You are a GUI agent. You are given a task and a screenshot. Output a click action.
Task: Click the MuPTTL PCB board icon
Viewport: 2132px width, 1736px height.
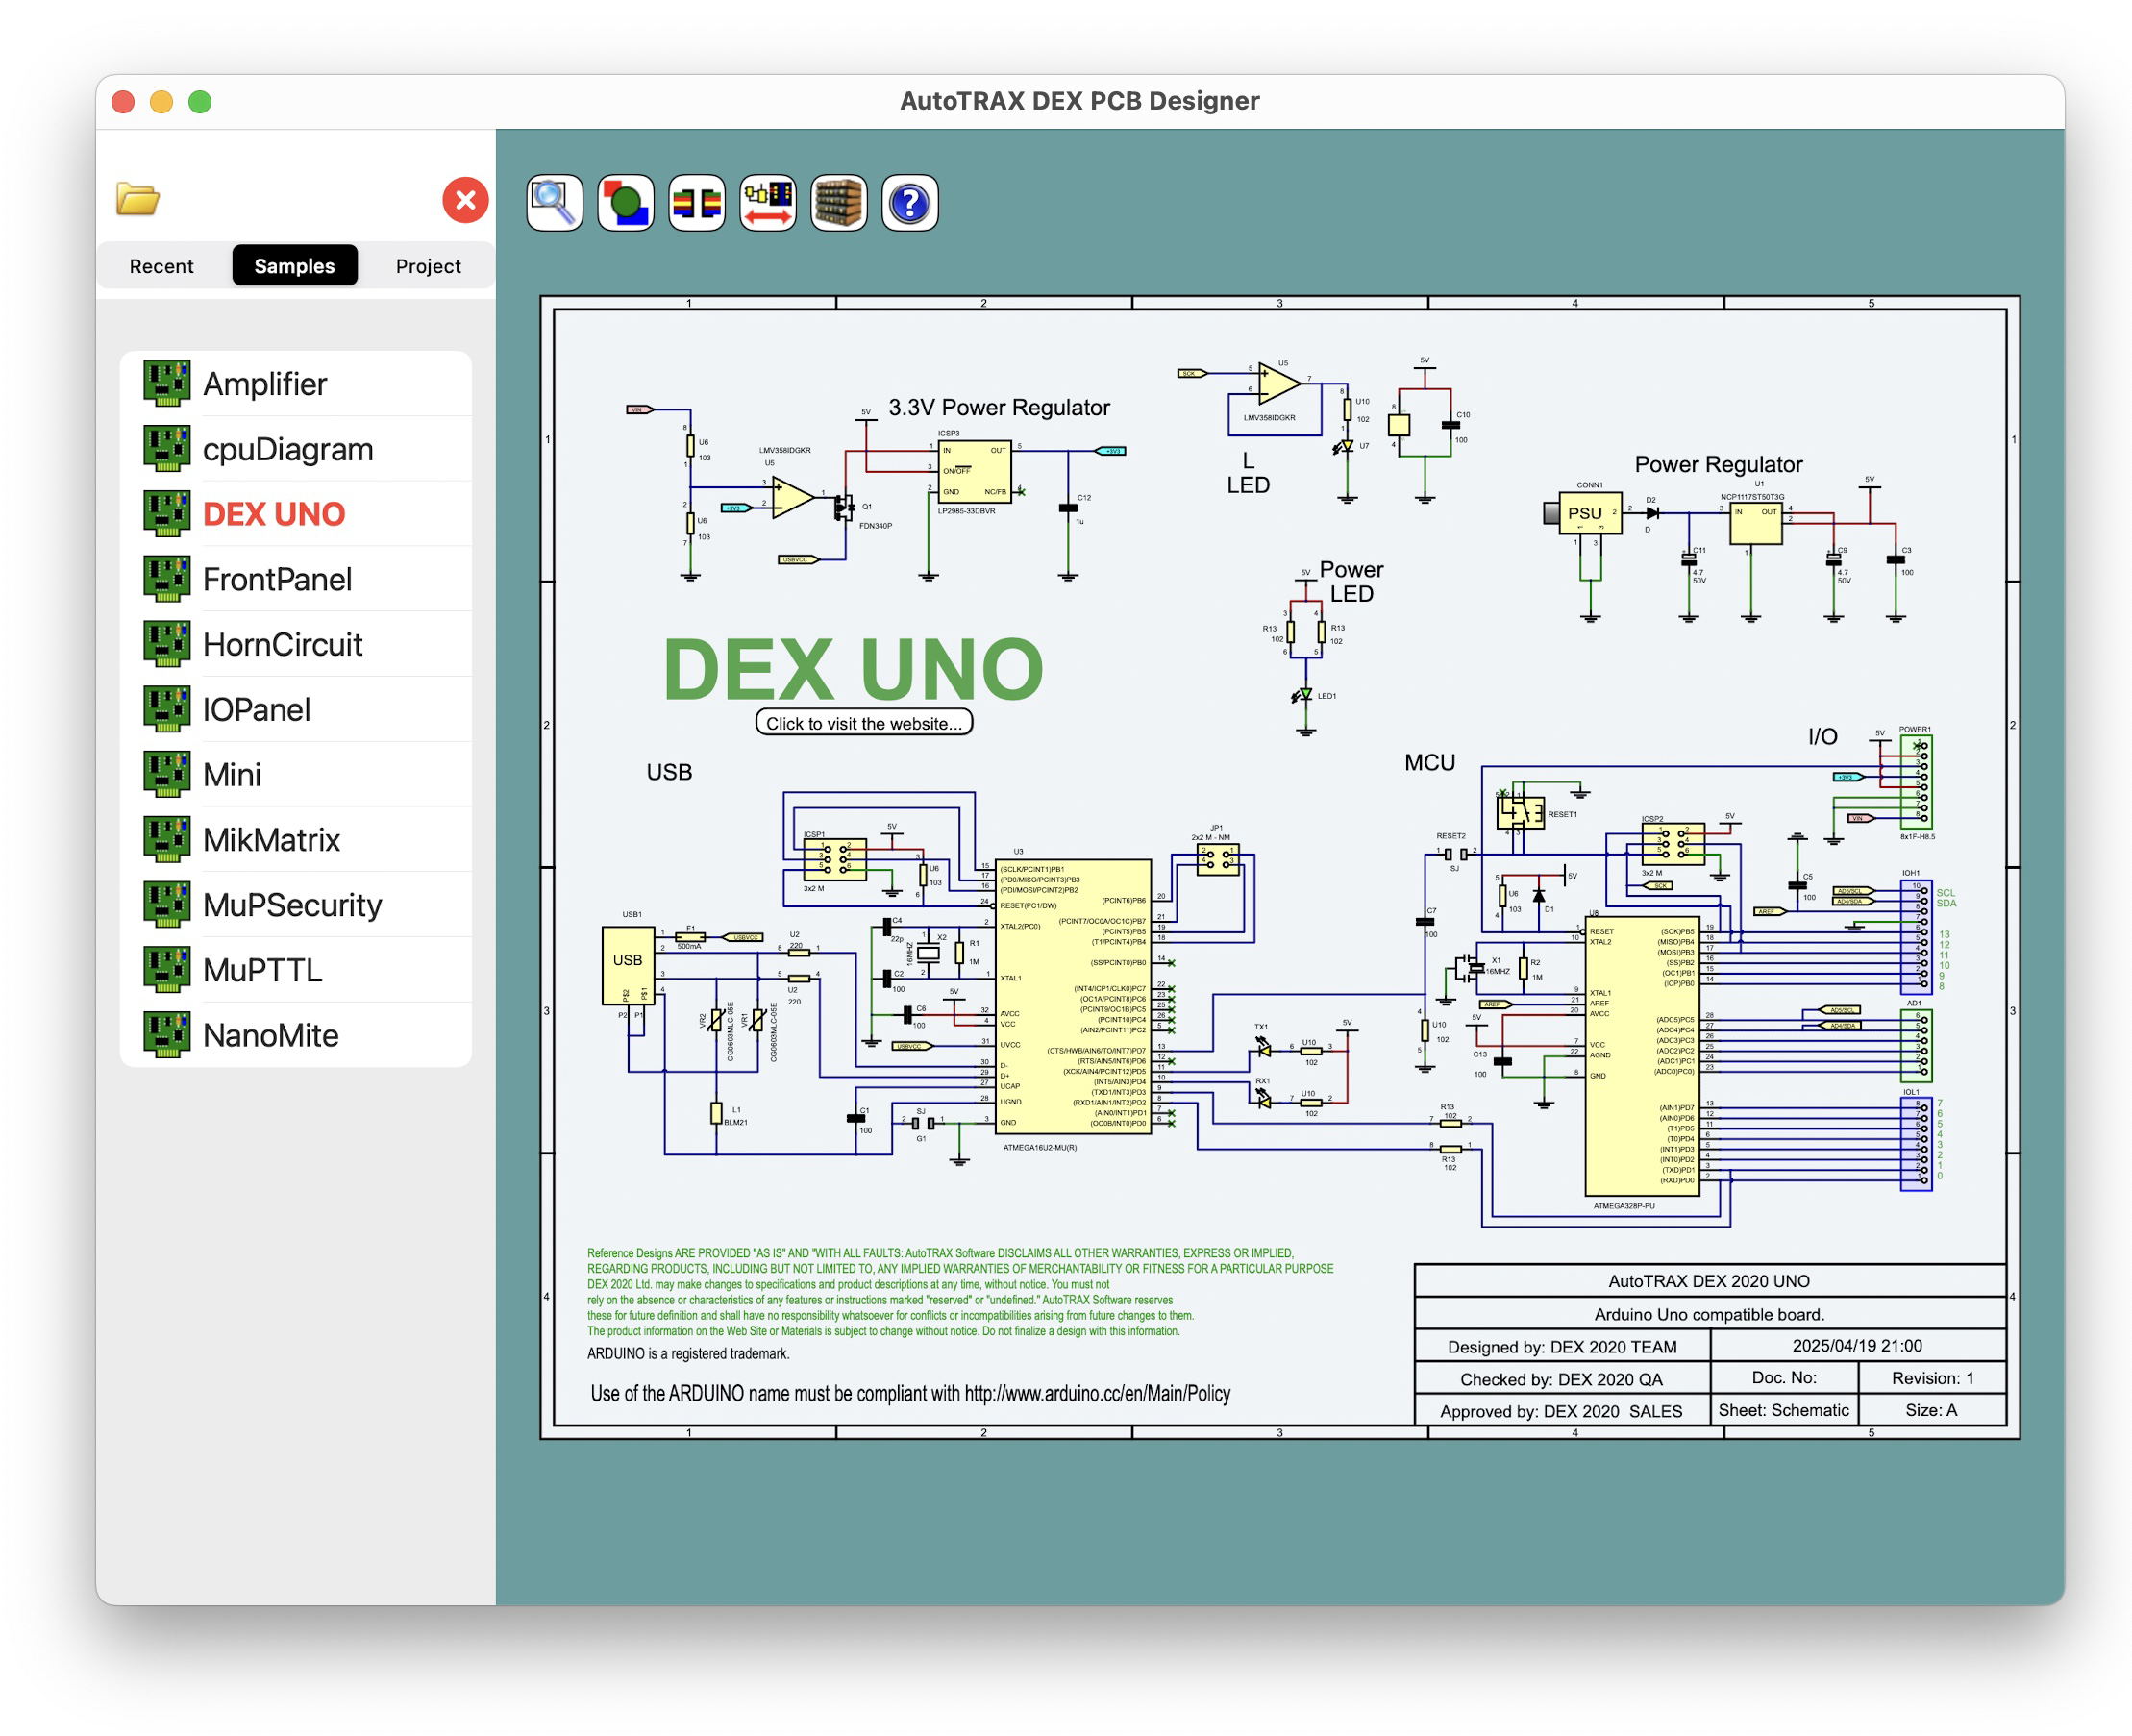coord(167,969)
